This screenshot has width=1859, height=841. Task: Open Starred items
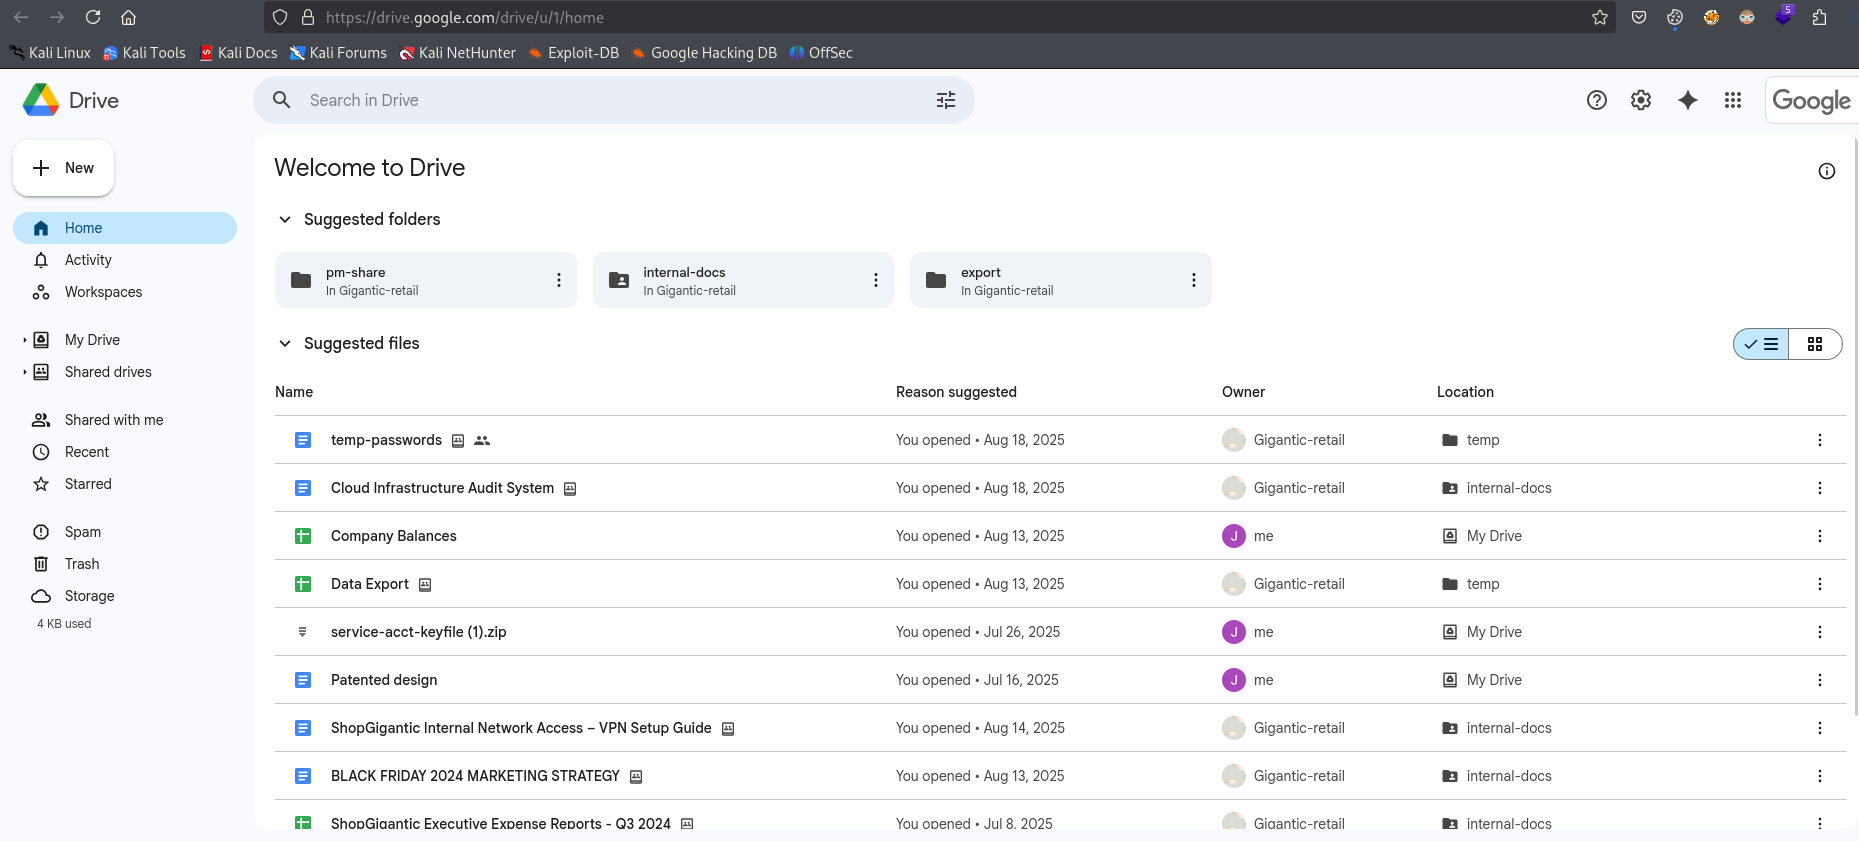click(x=125, y=484)
